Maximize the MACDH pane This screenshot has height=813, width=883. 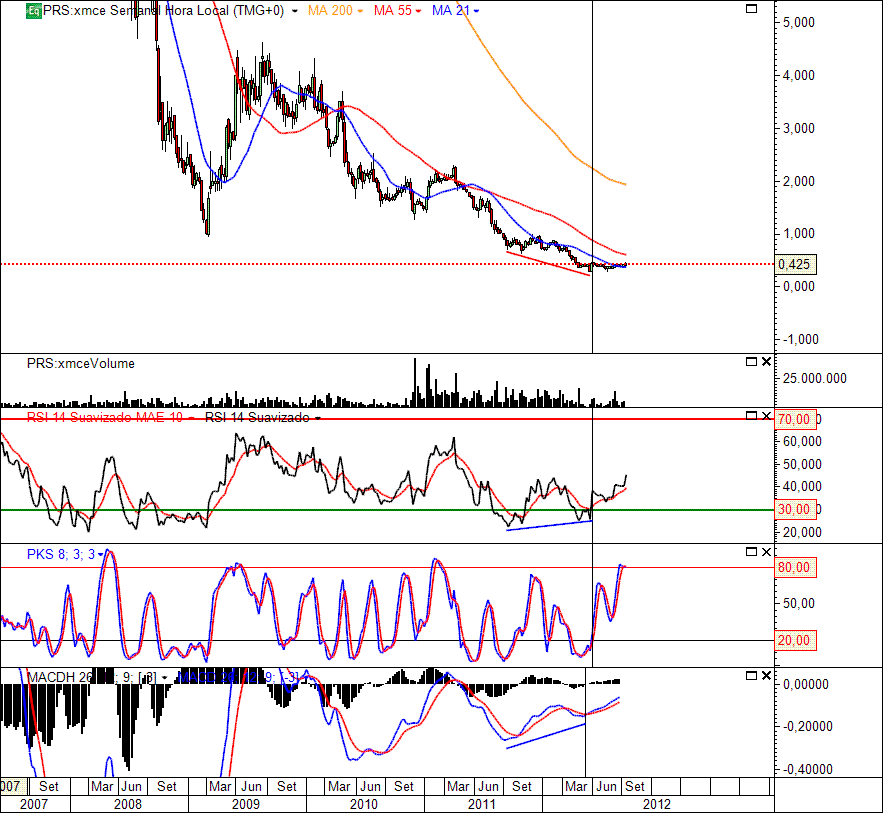(x=751, y=675)
